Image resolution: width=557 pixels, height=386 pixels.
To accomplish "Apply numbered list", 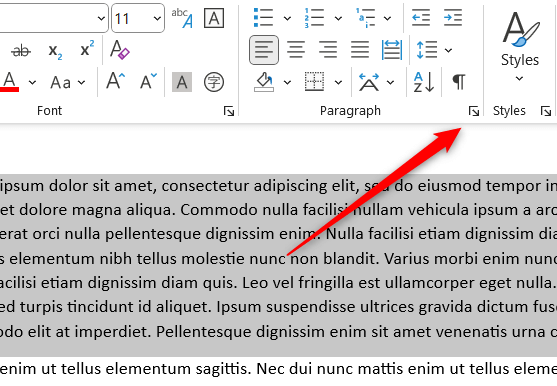I will point(314,18).
